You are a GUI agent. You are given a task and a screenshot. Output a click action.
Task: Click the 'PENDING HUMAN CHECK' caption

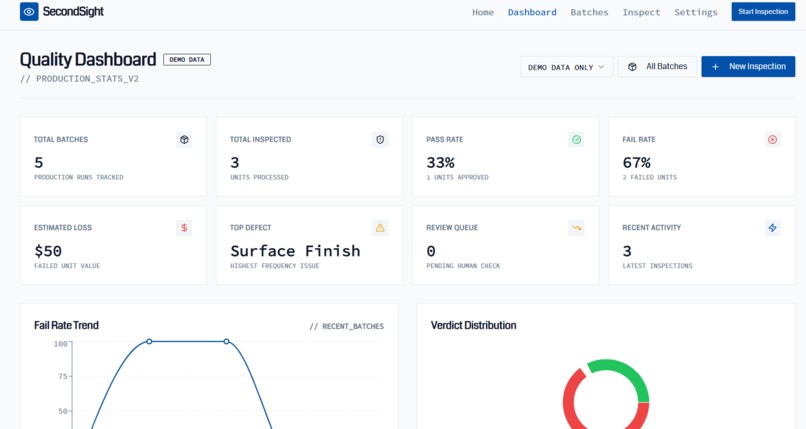[x=463, y=266]
